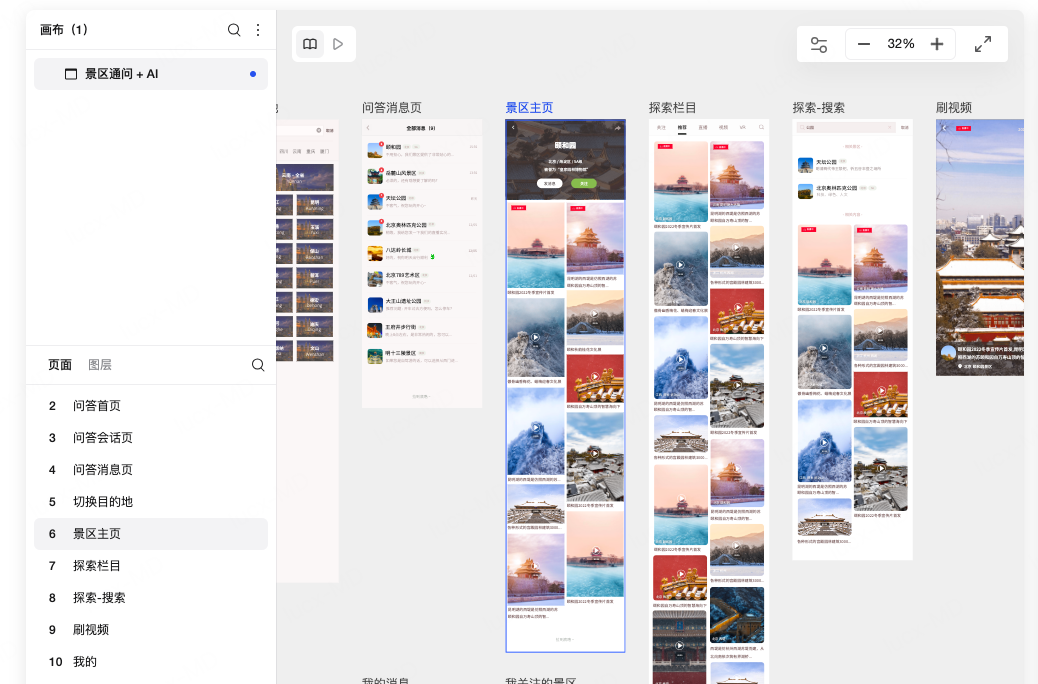The image size is (1038, 684).
Task: Click the 画布（1）panel title
Action: (64, 30)
